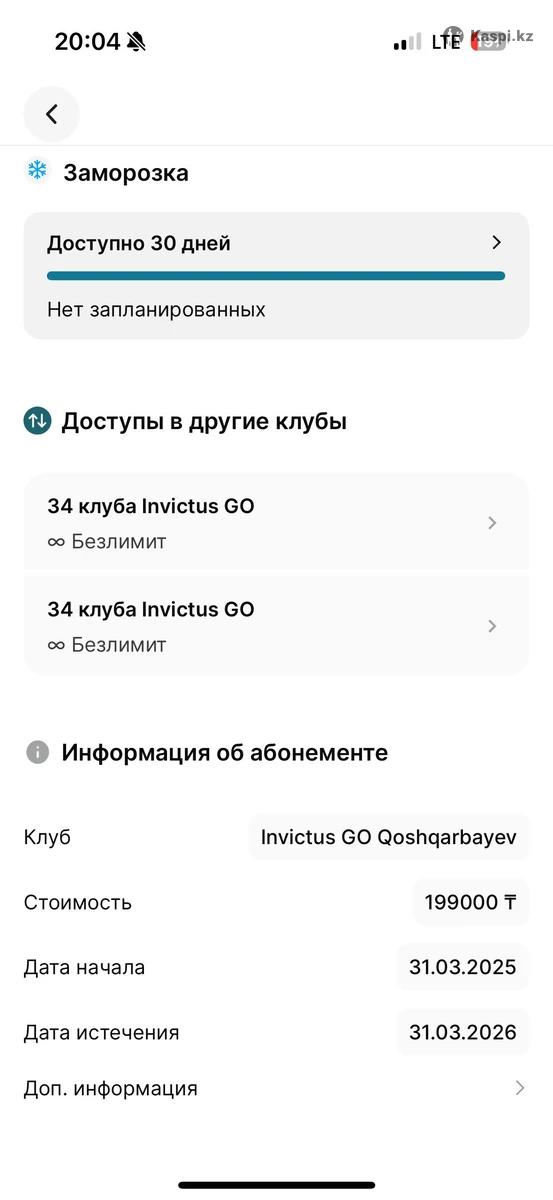Tap the Нет запланированных text
The image size is (553, 1200).
coord(156,310)
